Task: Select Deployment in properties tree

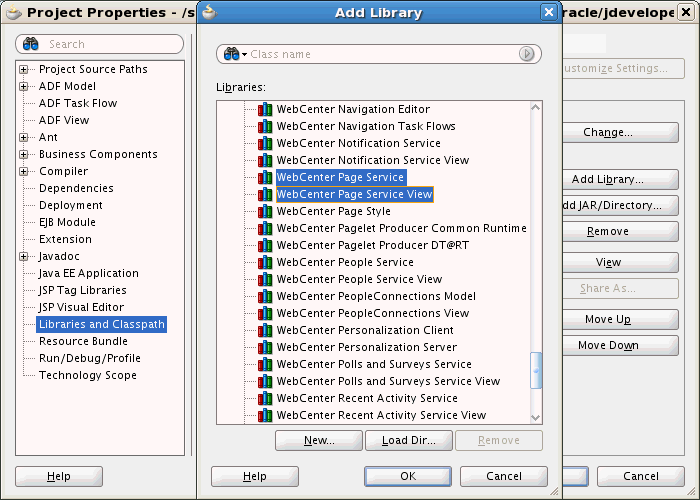Action: pyautogui.click(x=71, y=205)
